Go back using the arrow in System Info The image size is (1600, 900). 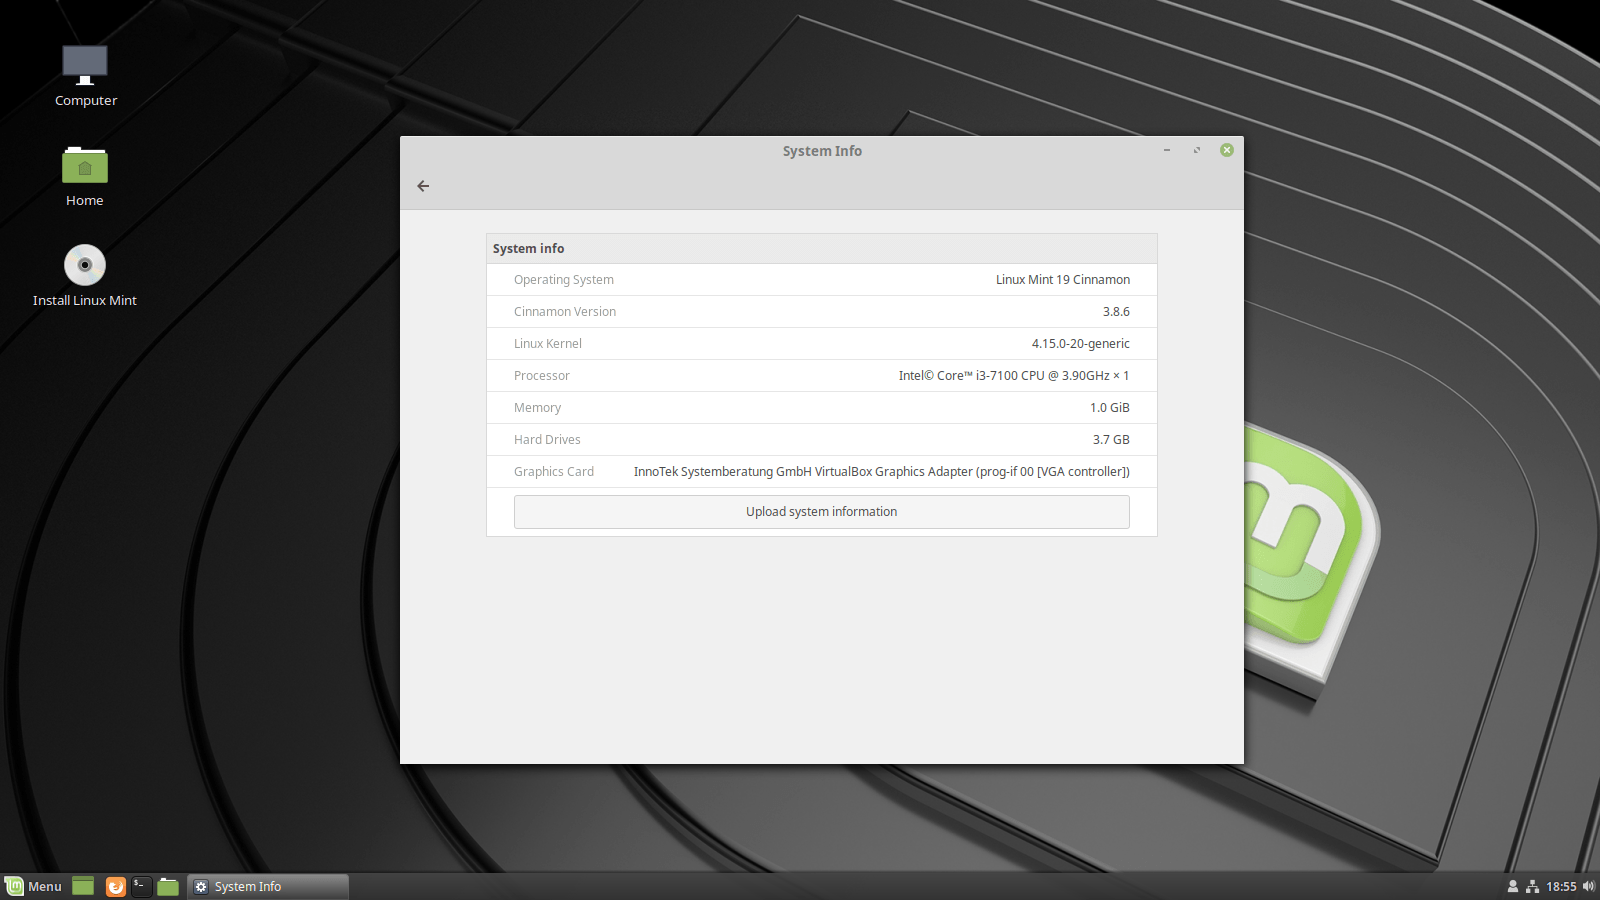(x=423, y=186)
